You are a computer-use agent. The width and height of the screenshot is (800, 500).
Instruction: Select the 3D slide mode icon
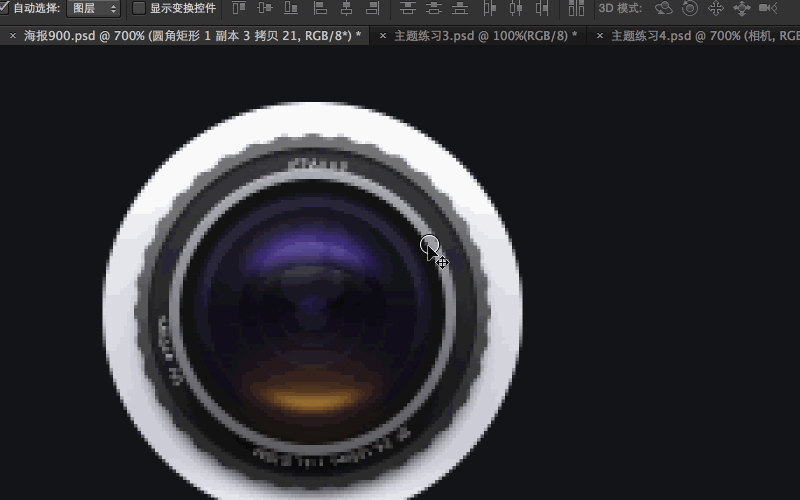(741, 8)
